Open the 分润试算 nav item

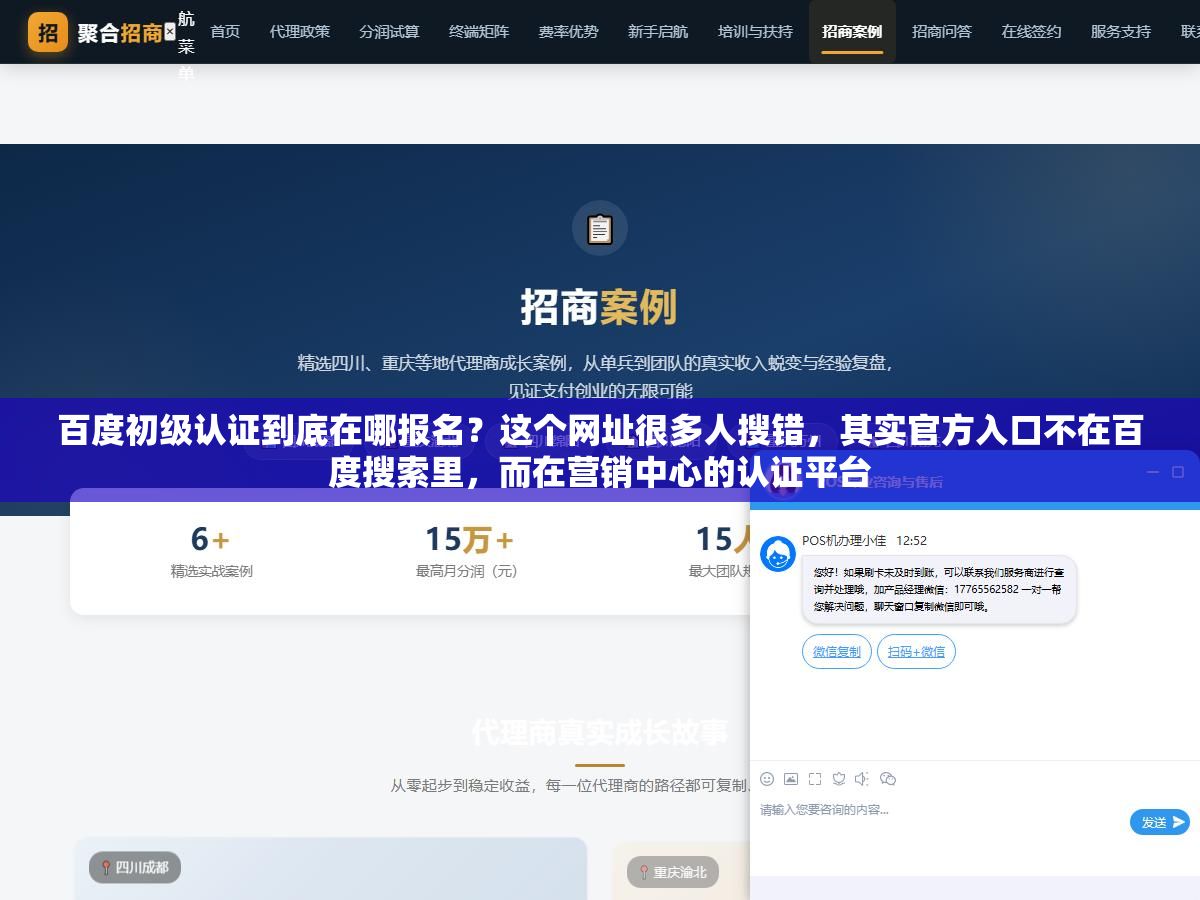tap(389, 32)
